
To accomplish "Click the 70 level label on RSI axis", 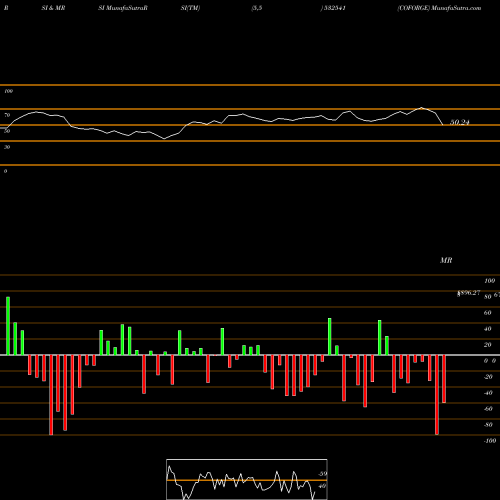I will coord(7,115).
